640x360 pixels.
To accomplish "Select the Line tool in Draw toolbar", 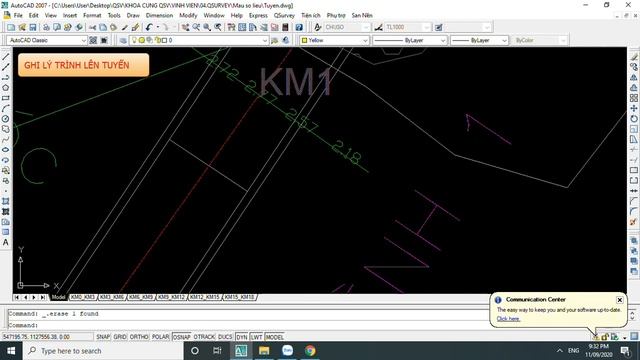I will [6, 57].
